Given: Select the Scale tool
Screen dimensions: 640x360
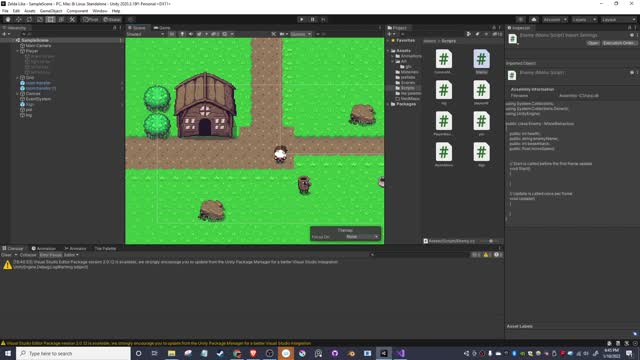Looking at the screenshot, I should coord(40,20).
